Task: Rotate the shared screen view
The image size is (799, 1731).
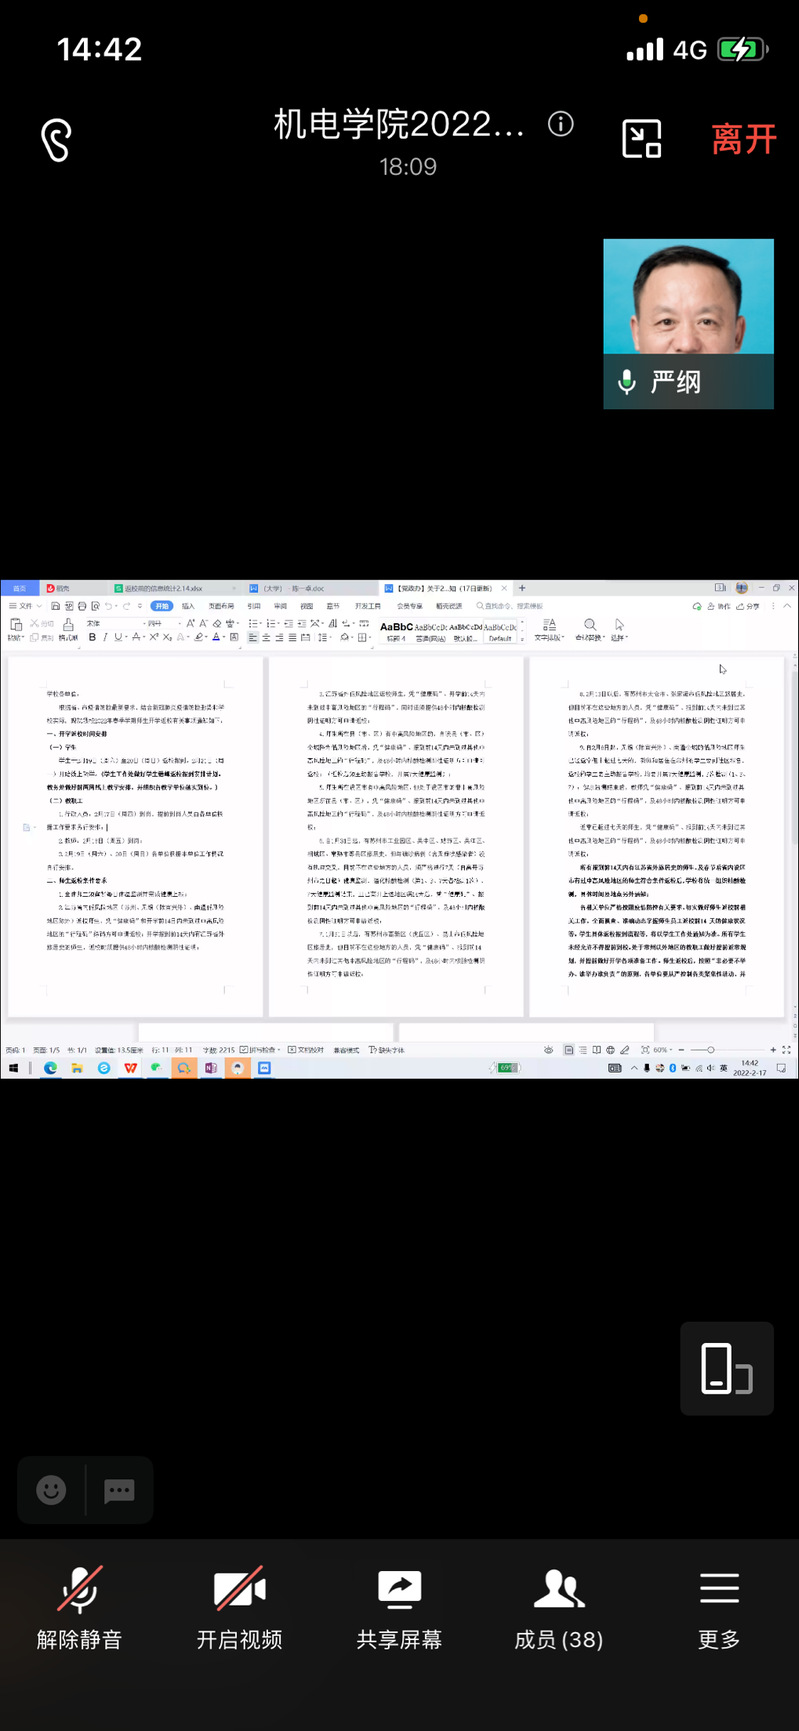Action: pos(726,1368)
